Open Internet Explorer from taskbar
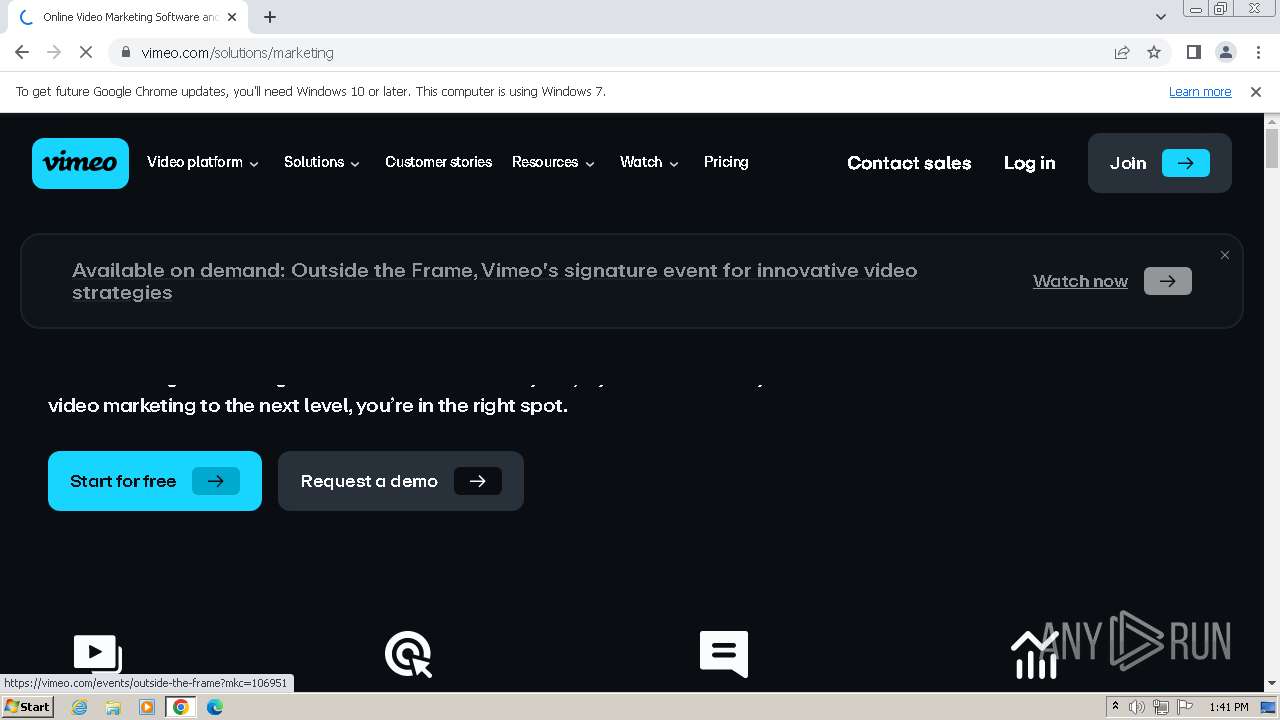The height and width of the screenshot is (720, 1280). [79, 707]
